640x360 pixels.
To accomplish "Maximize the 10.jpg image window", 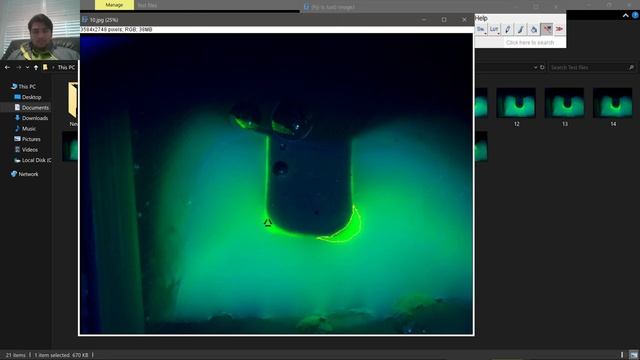I will (x=444, y=20).
